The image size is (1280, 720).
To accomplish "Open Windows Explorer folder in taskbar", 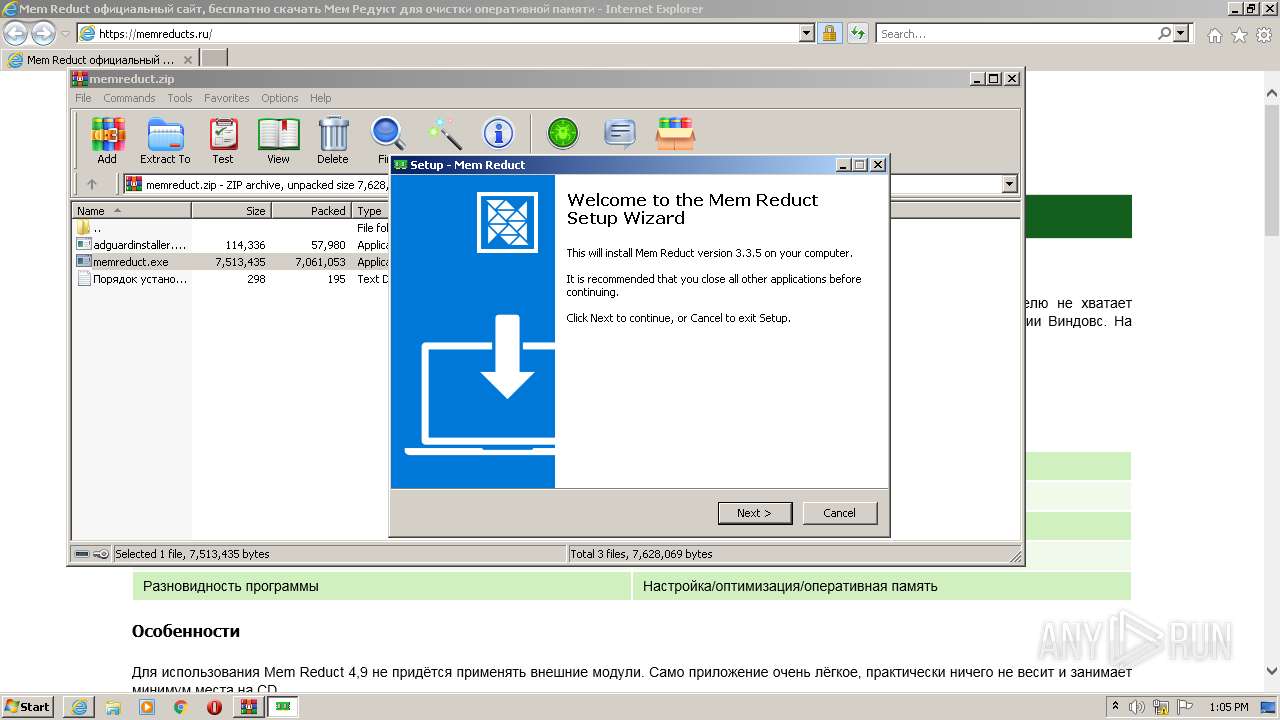I will [x=113, y=707].
